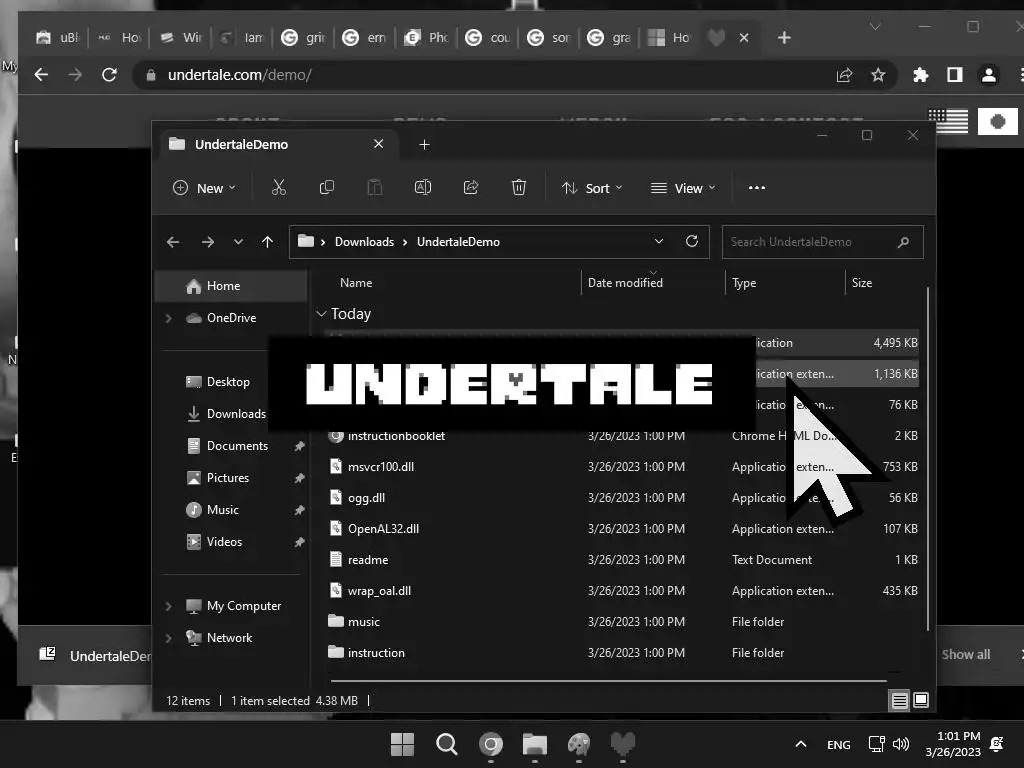Click the Name column header

[x=356, y=283]
